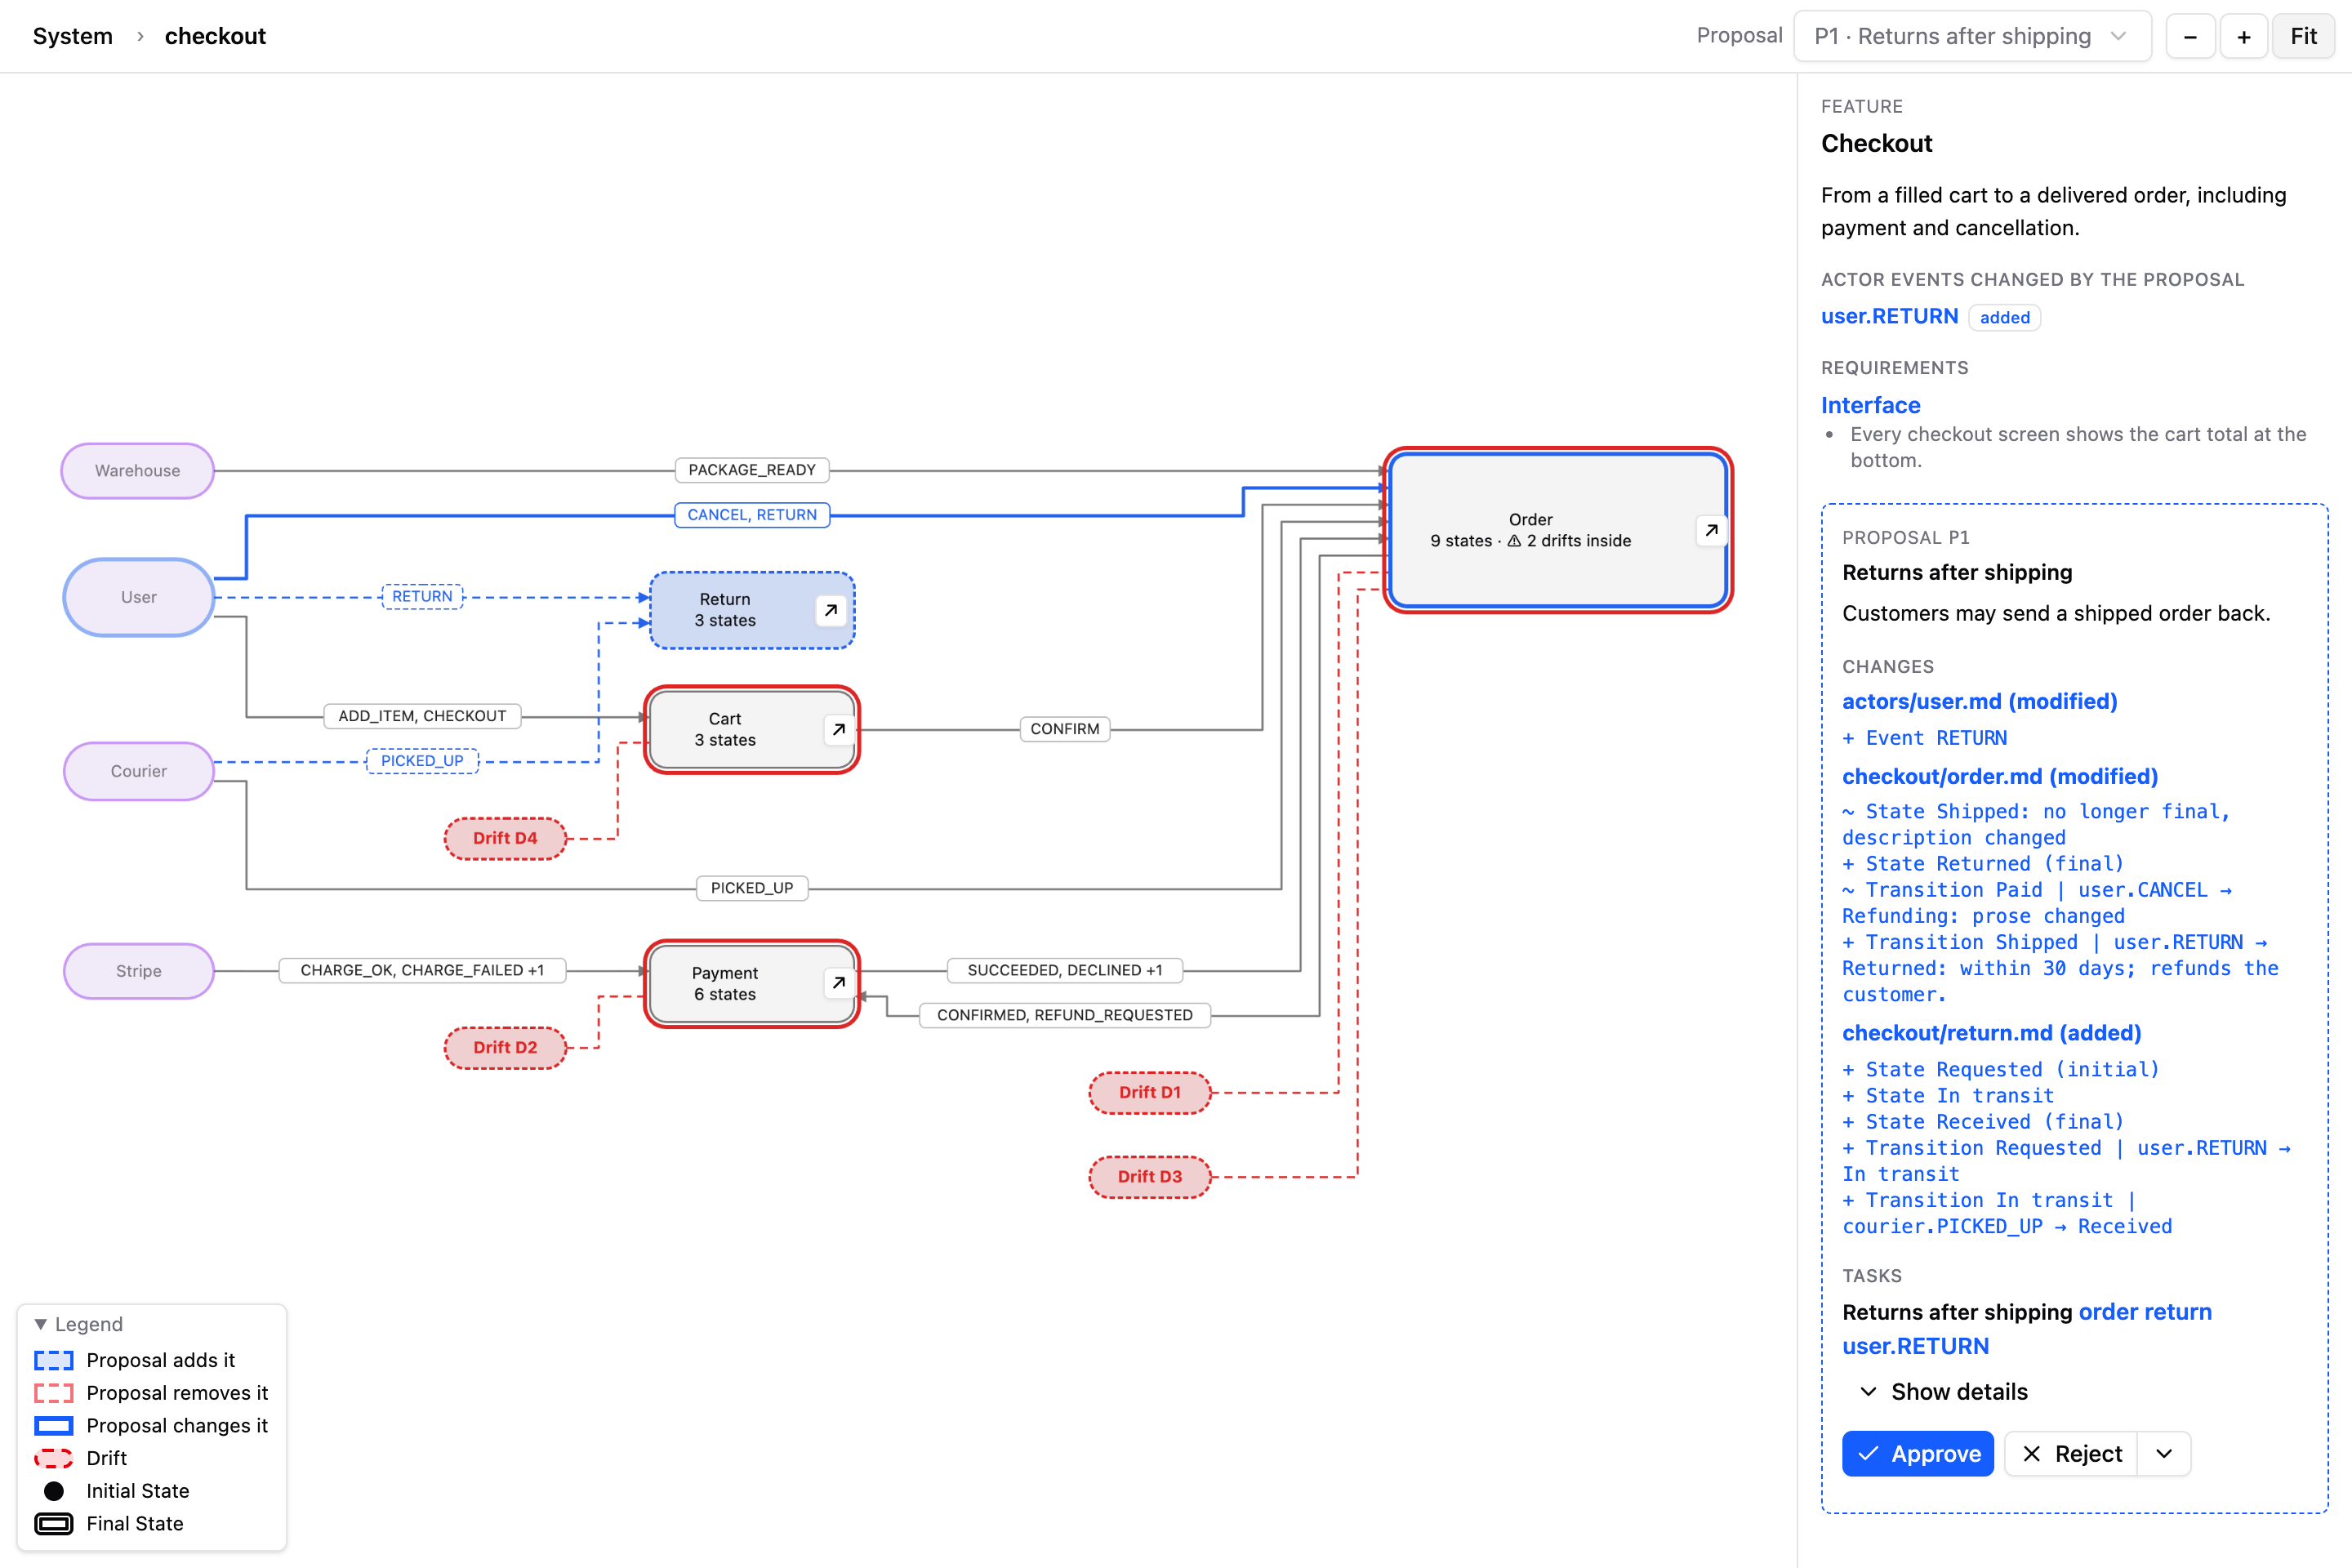The image size is (2352, 1568).
Task: Select the Drift D2 marker
Action: tap(505, 1047)
